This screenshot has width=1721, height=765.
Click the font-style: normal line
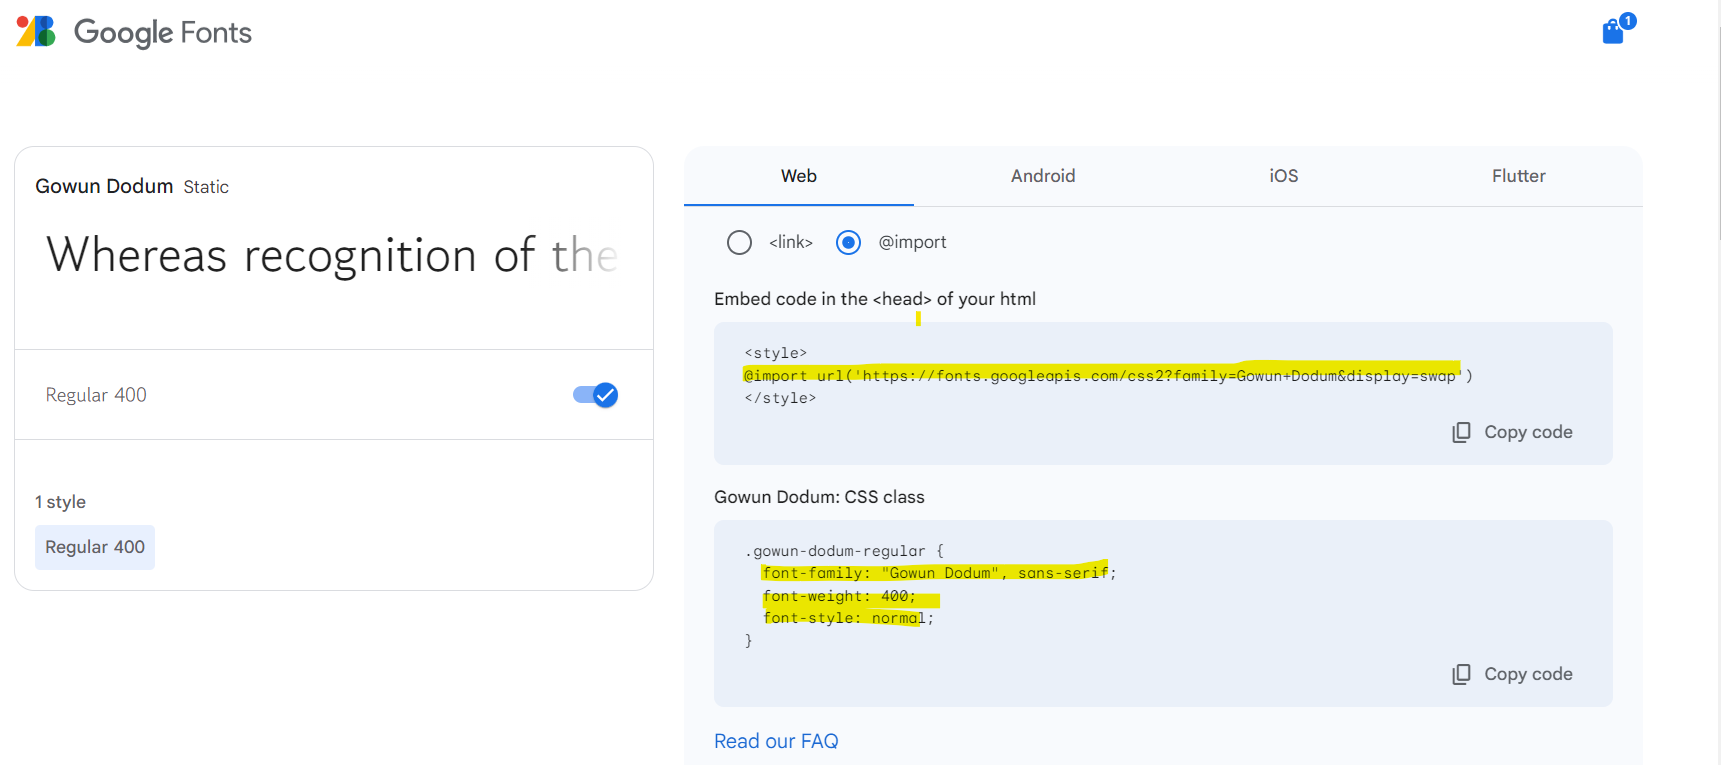point(848,618)
